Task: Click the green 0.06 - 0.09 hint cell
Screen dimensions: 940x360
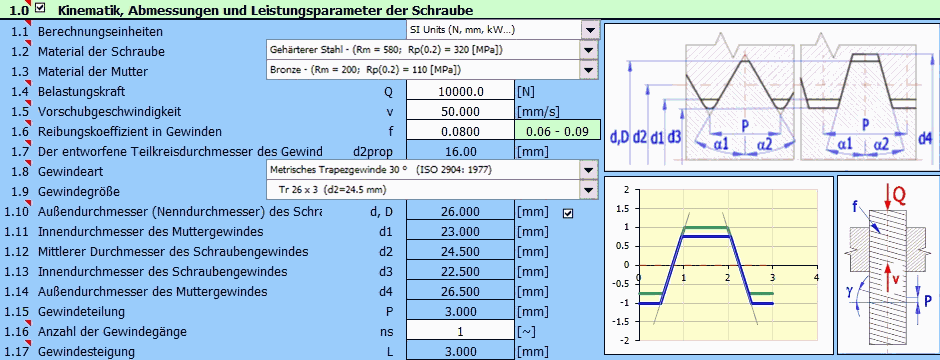Action: (556, 131)
